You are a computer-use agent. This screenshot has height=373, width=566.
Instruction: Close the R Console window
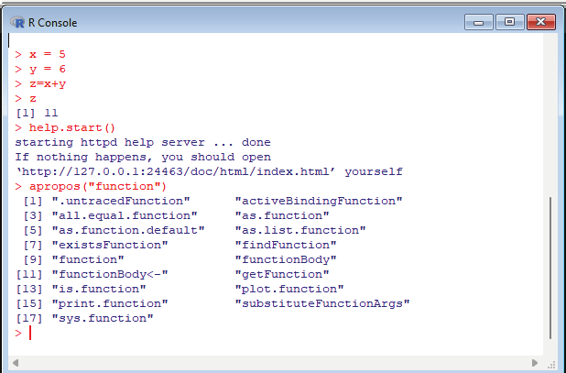click(541, 22)
